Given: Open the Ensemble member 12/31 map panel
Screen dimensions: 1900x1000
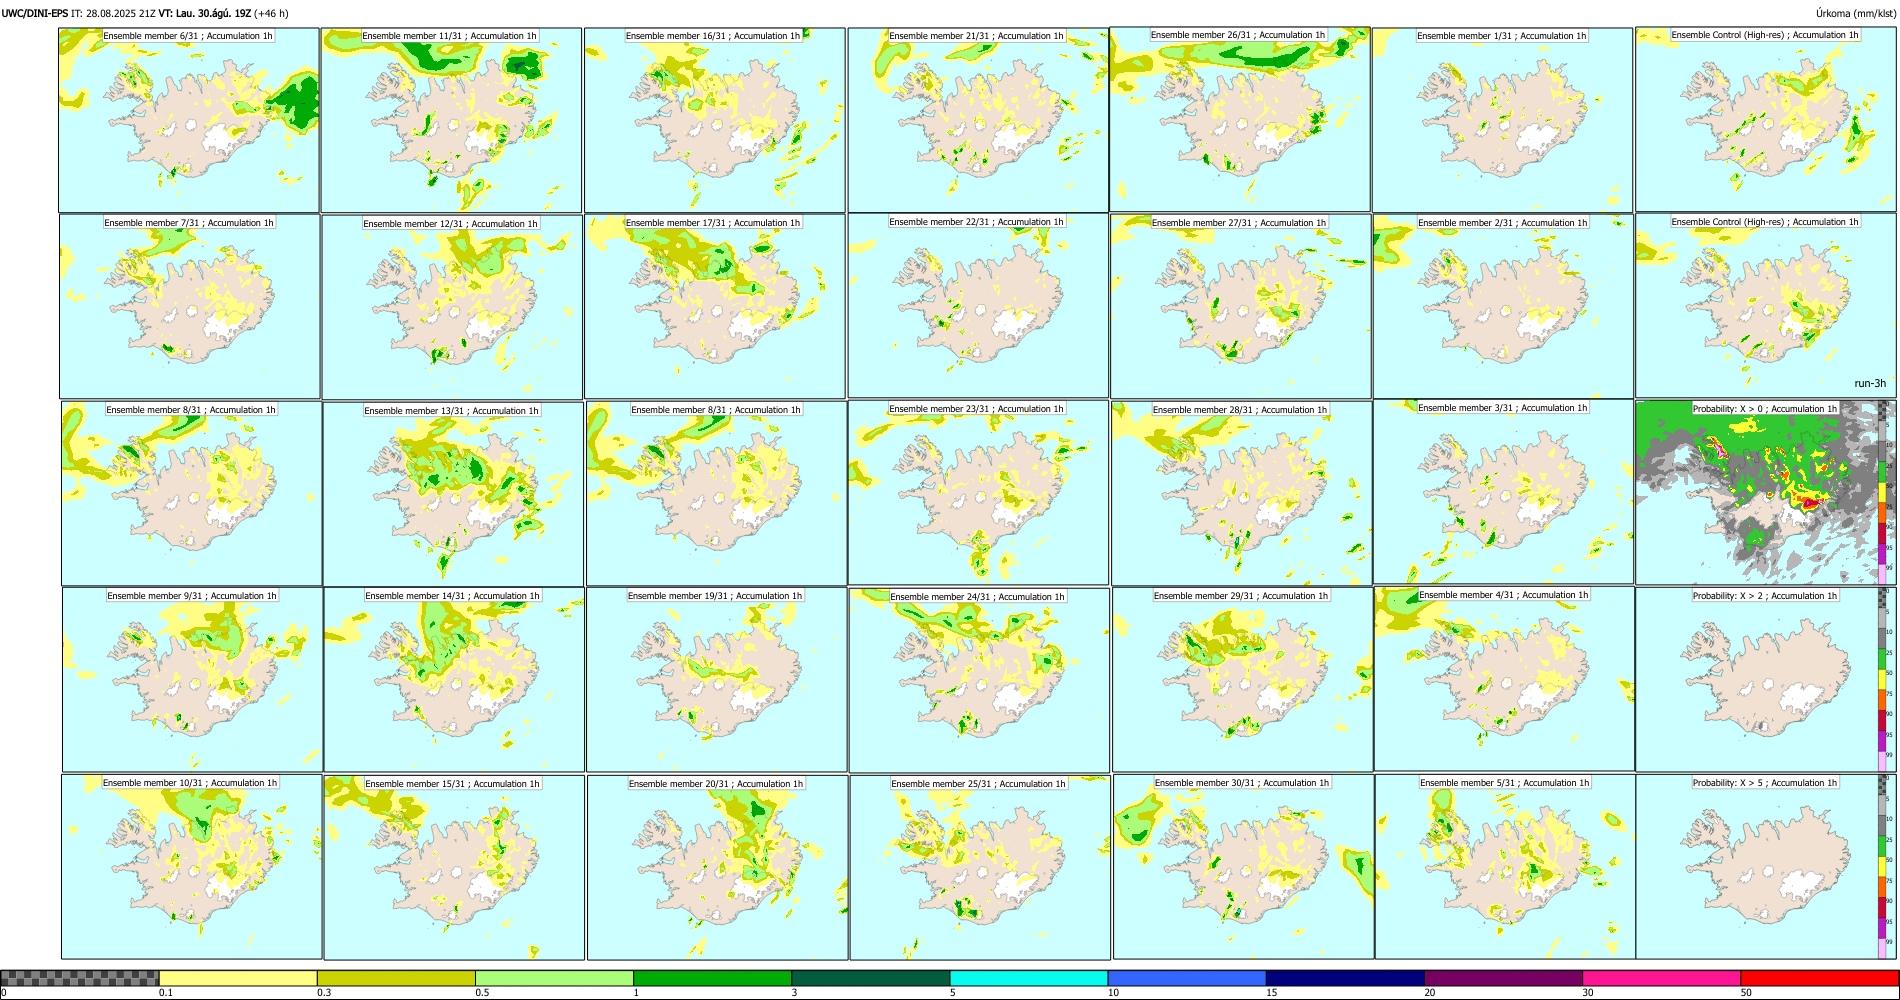Looking at the screenshot, I should point(452,307).
